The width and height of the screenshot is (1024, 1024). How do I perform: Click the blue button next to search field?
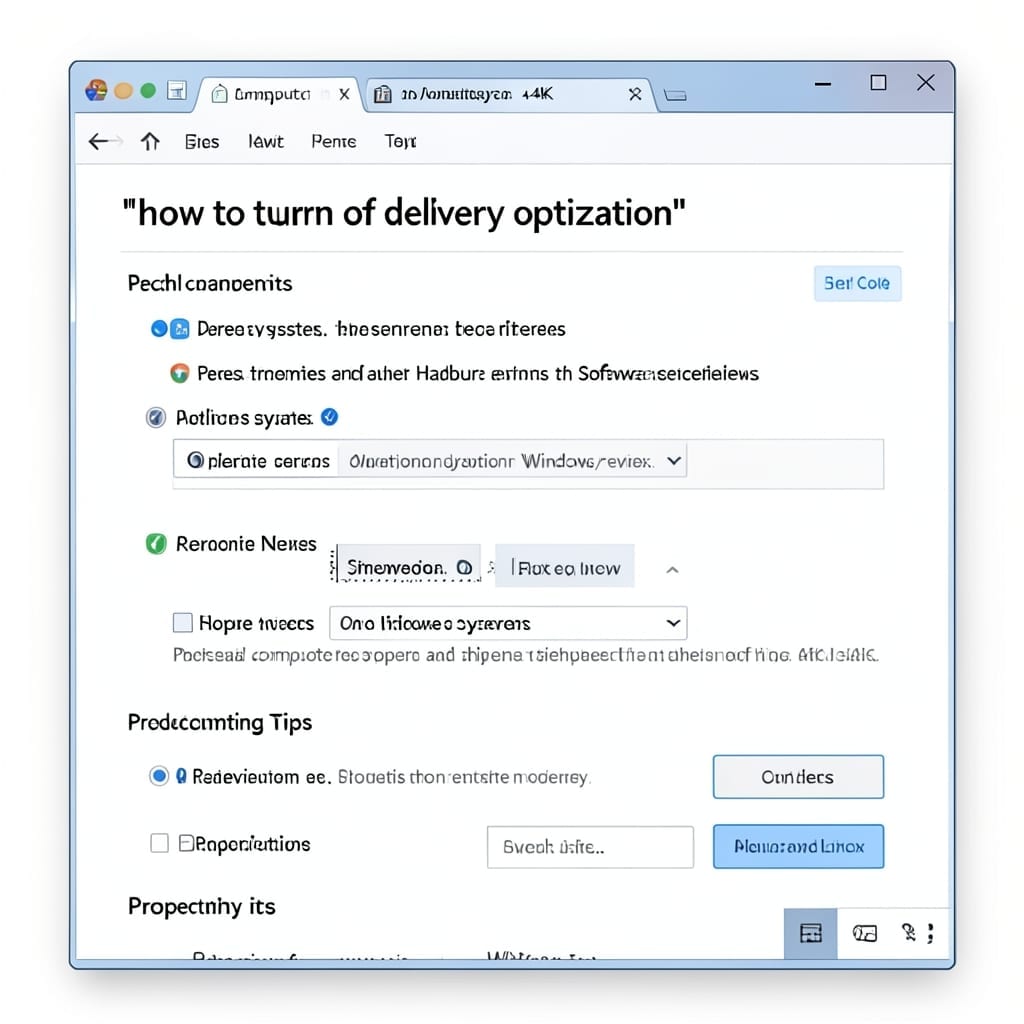(798, 846)
